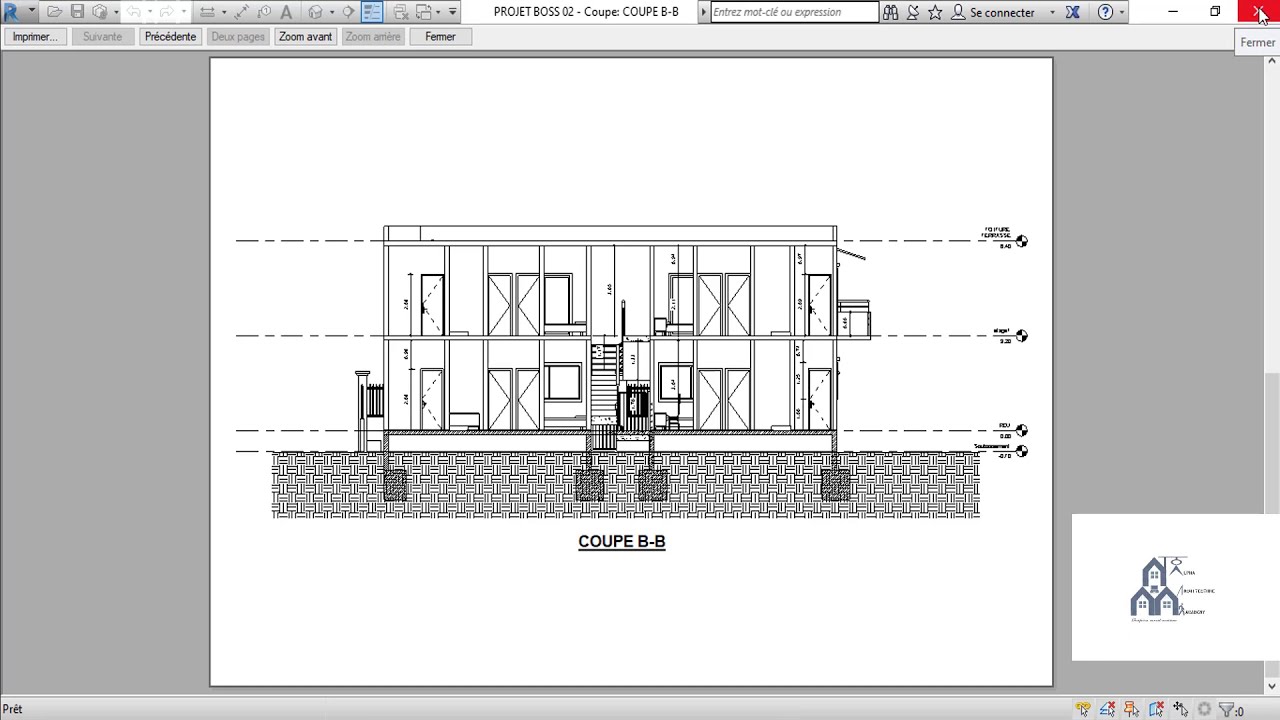The image size is (1280, 720).
Task: Activate the Zoom avant button
Action: tap(305, 36)
